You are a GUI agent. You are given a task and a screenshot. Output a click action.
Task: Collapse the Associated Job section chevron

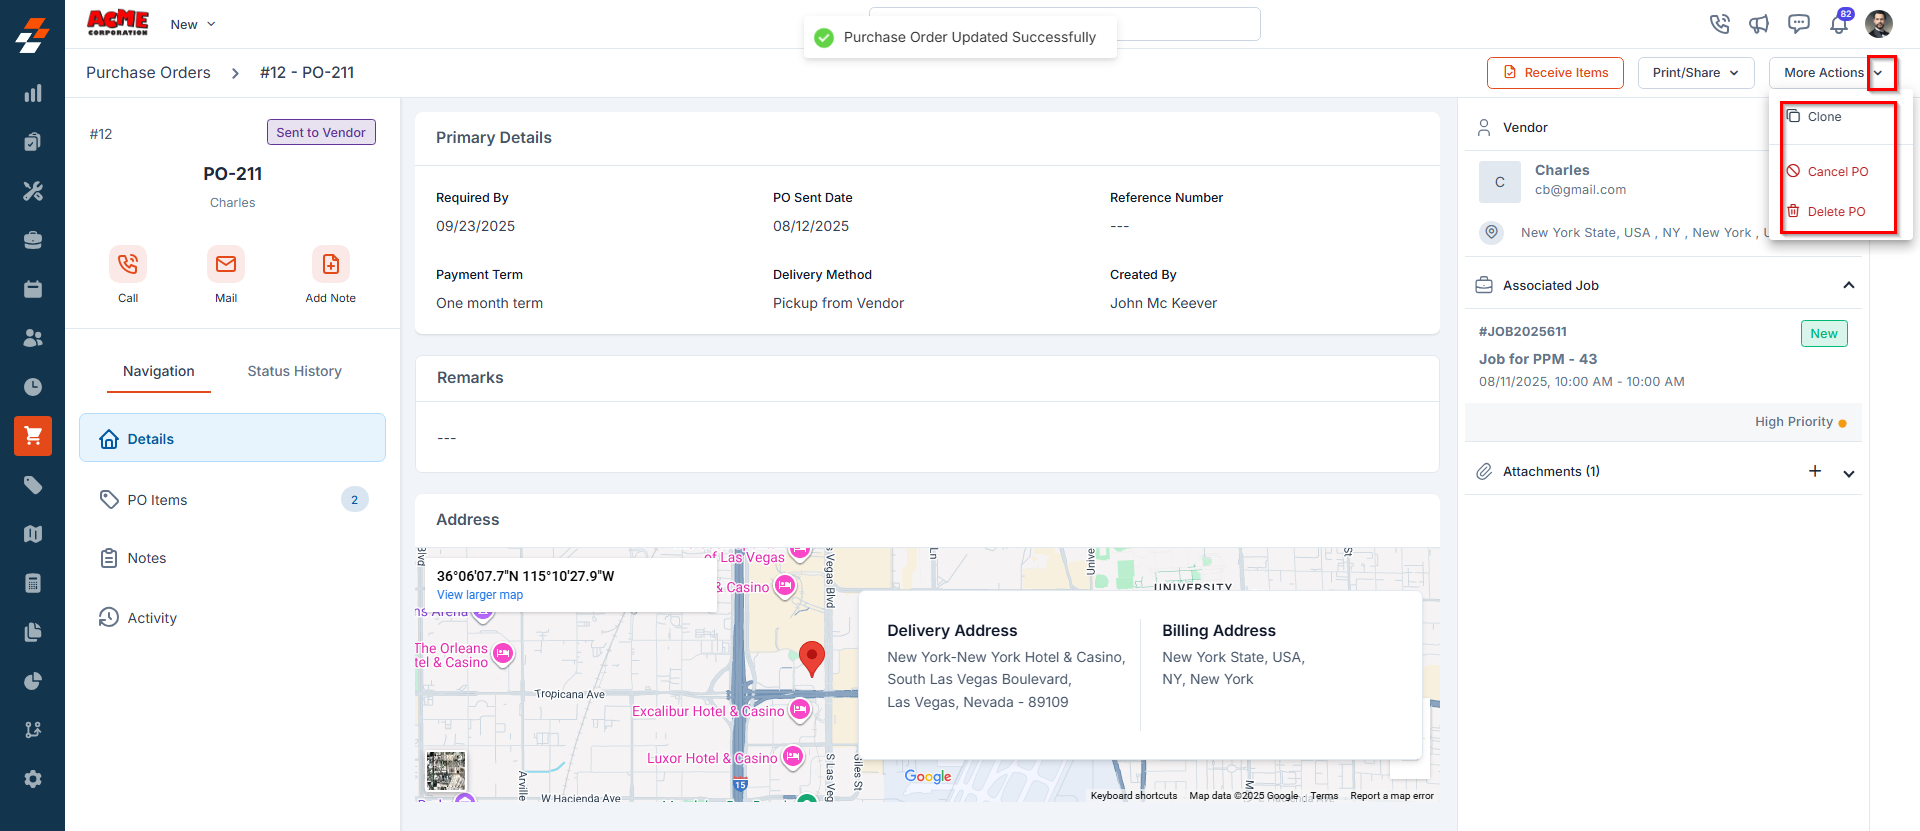[1849, 285]
